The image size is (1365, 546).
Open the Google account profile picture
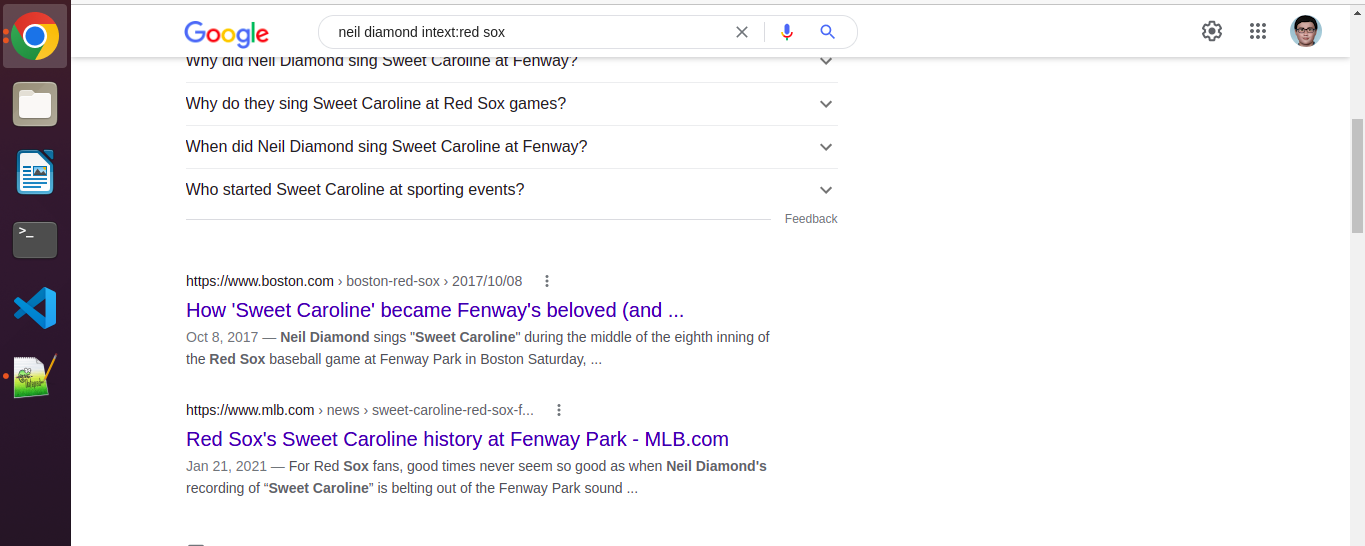(x=1306, y=31)
